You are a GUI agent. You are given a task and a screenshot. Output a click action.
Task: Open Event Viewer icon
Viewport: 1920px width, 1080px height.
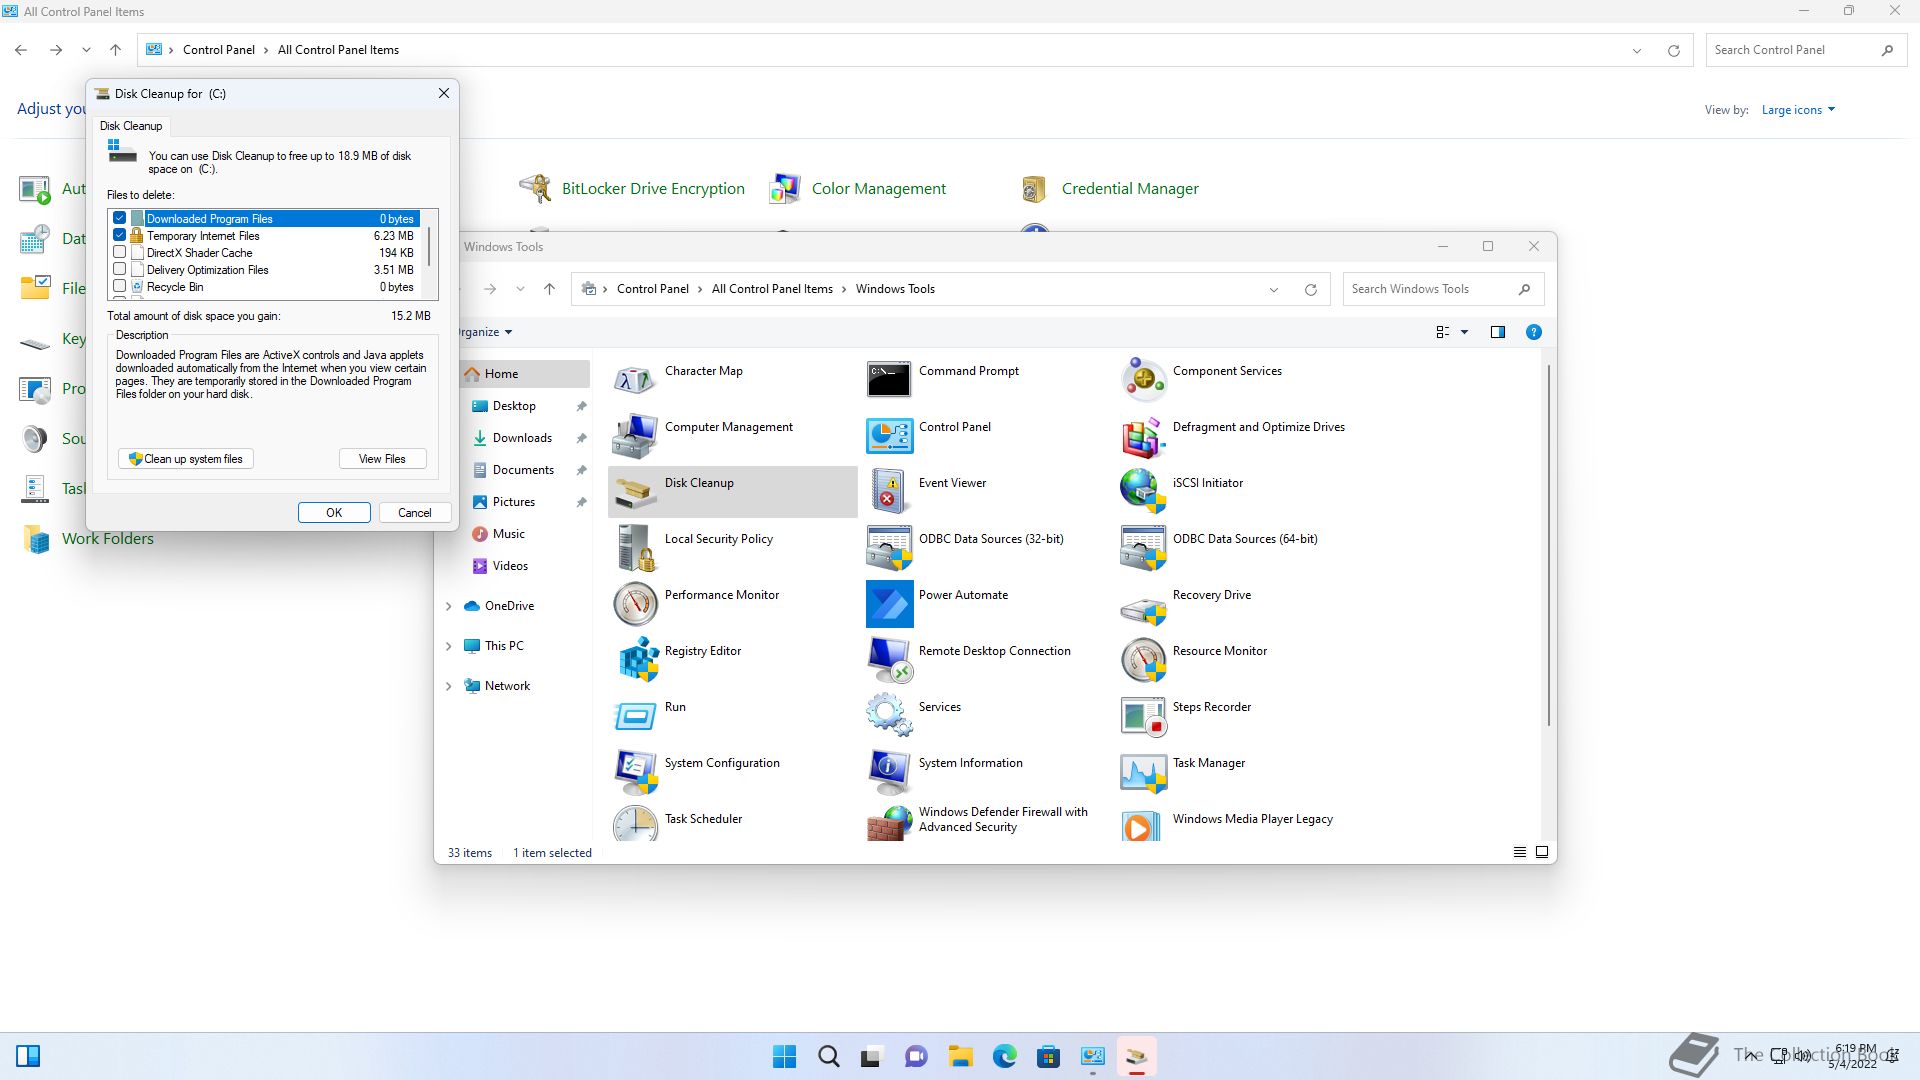coord(889,492)
